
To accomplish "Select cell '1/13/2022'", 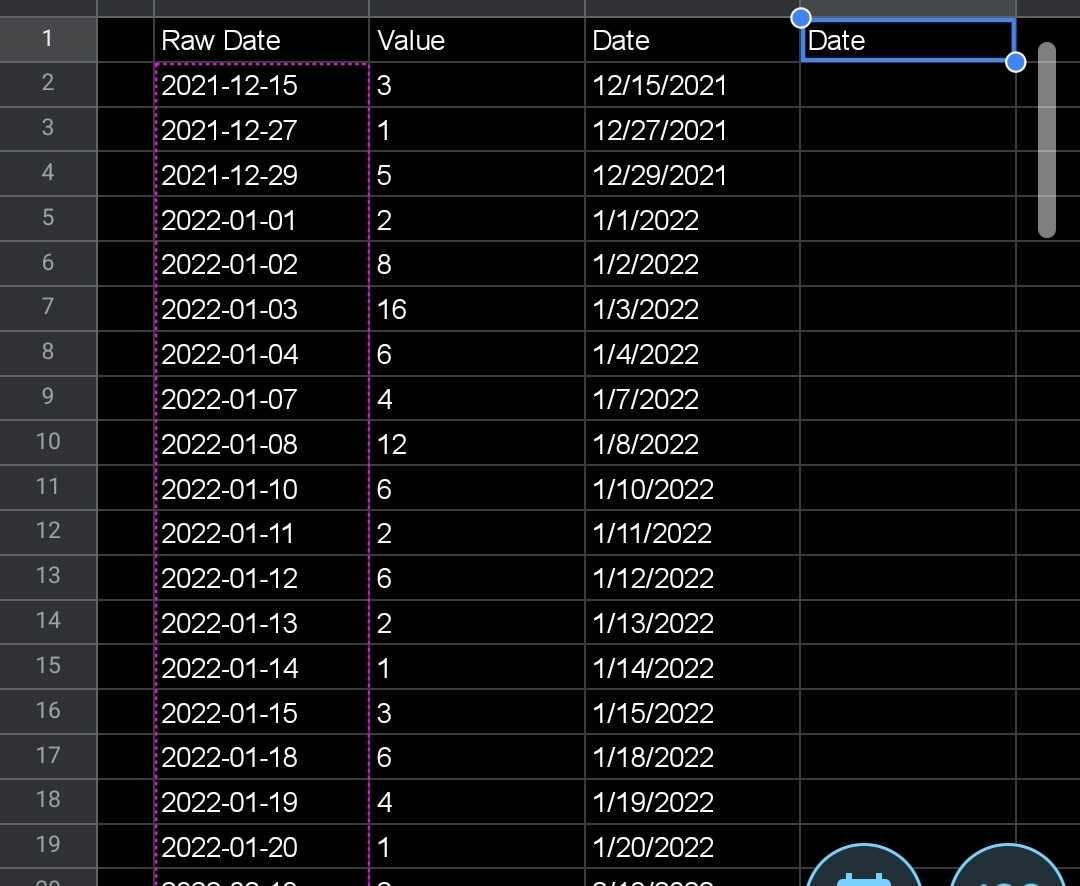I will (692, 623).
